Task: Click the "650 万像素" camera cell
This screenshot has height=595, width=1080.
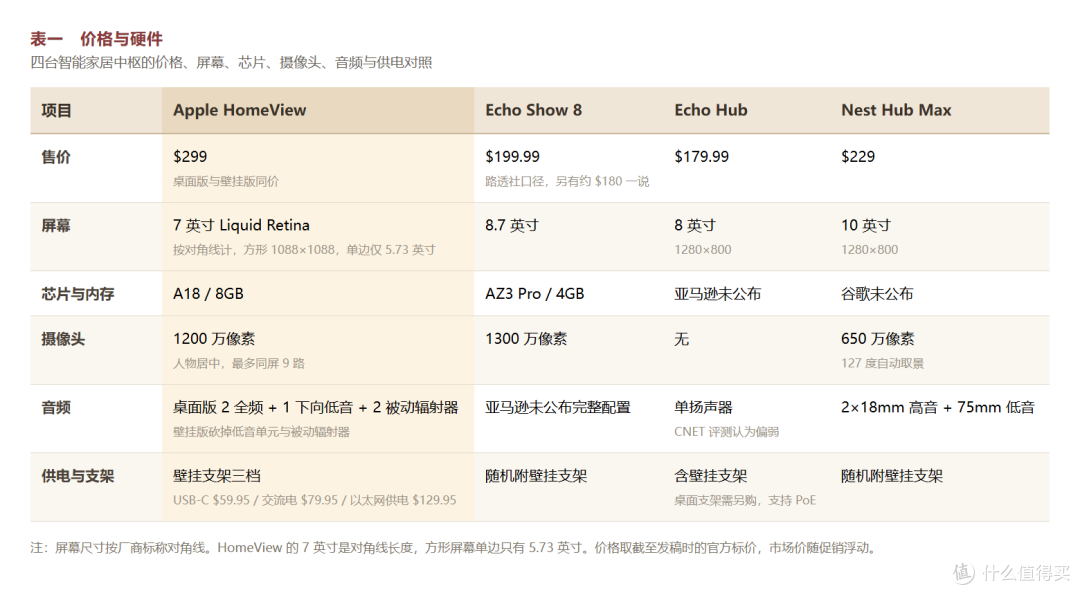Action: pyautogui.click(x=878, y=339)
